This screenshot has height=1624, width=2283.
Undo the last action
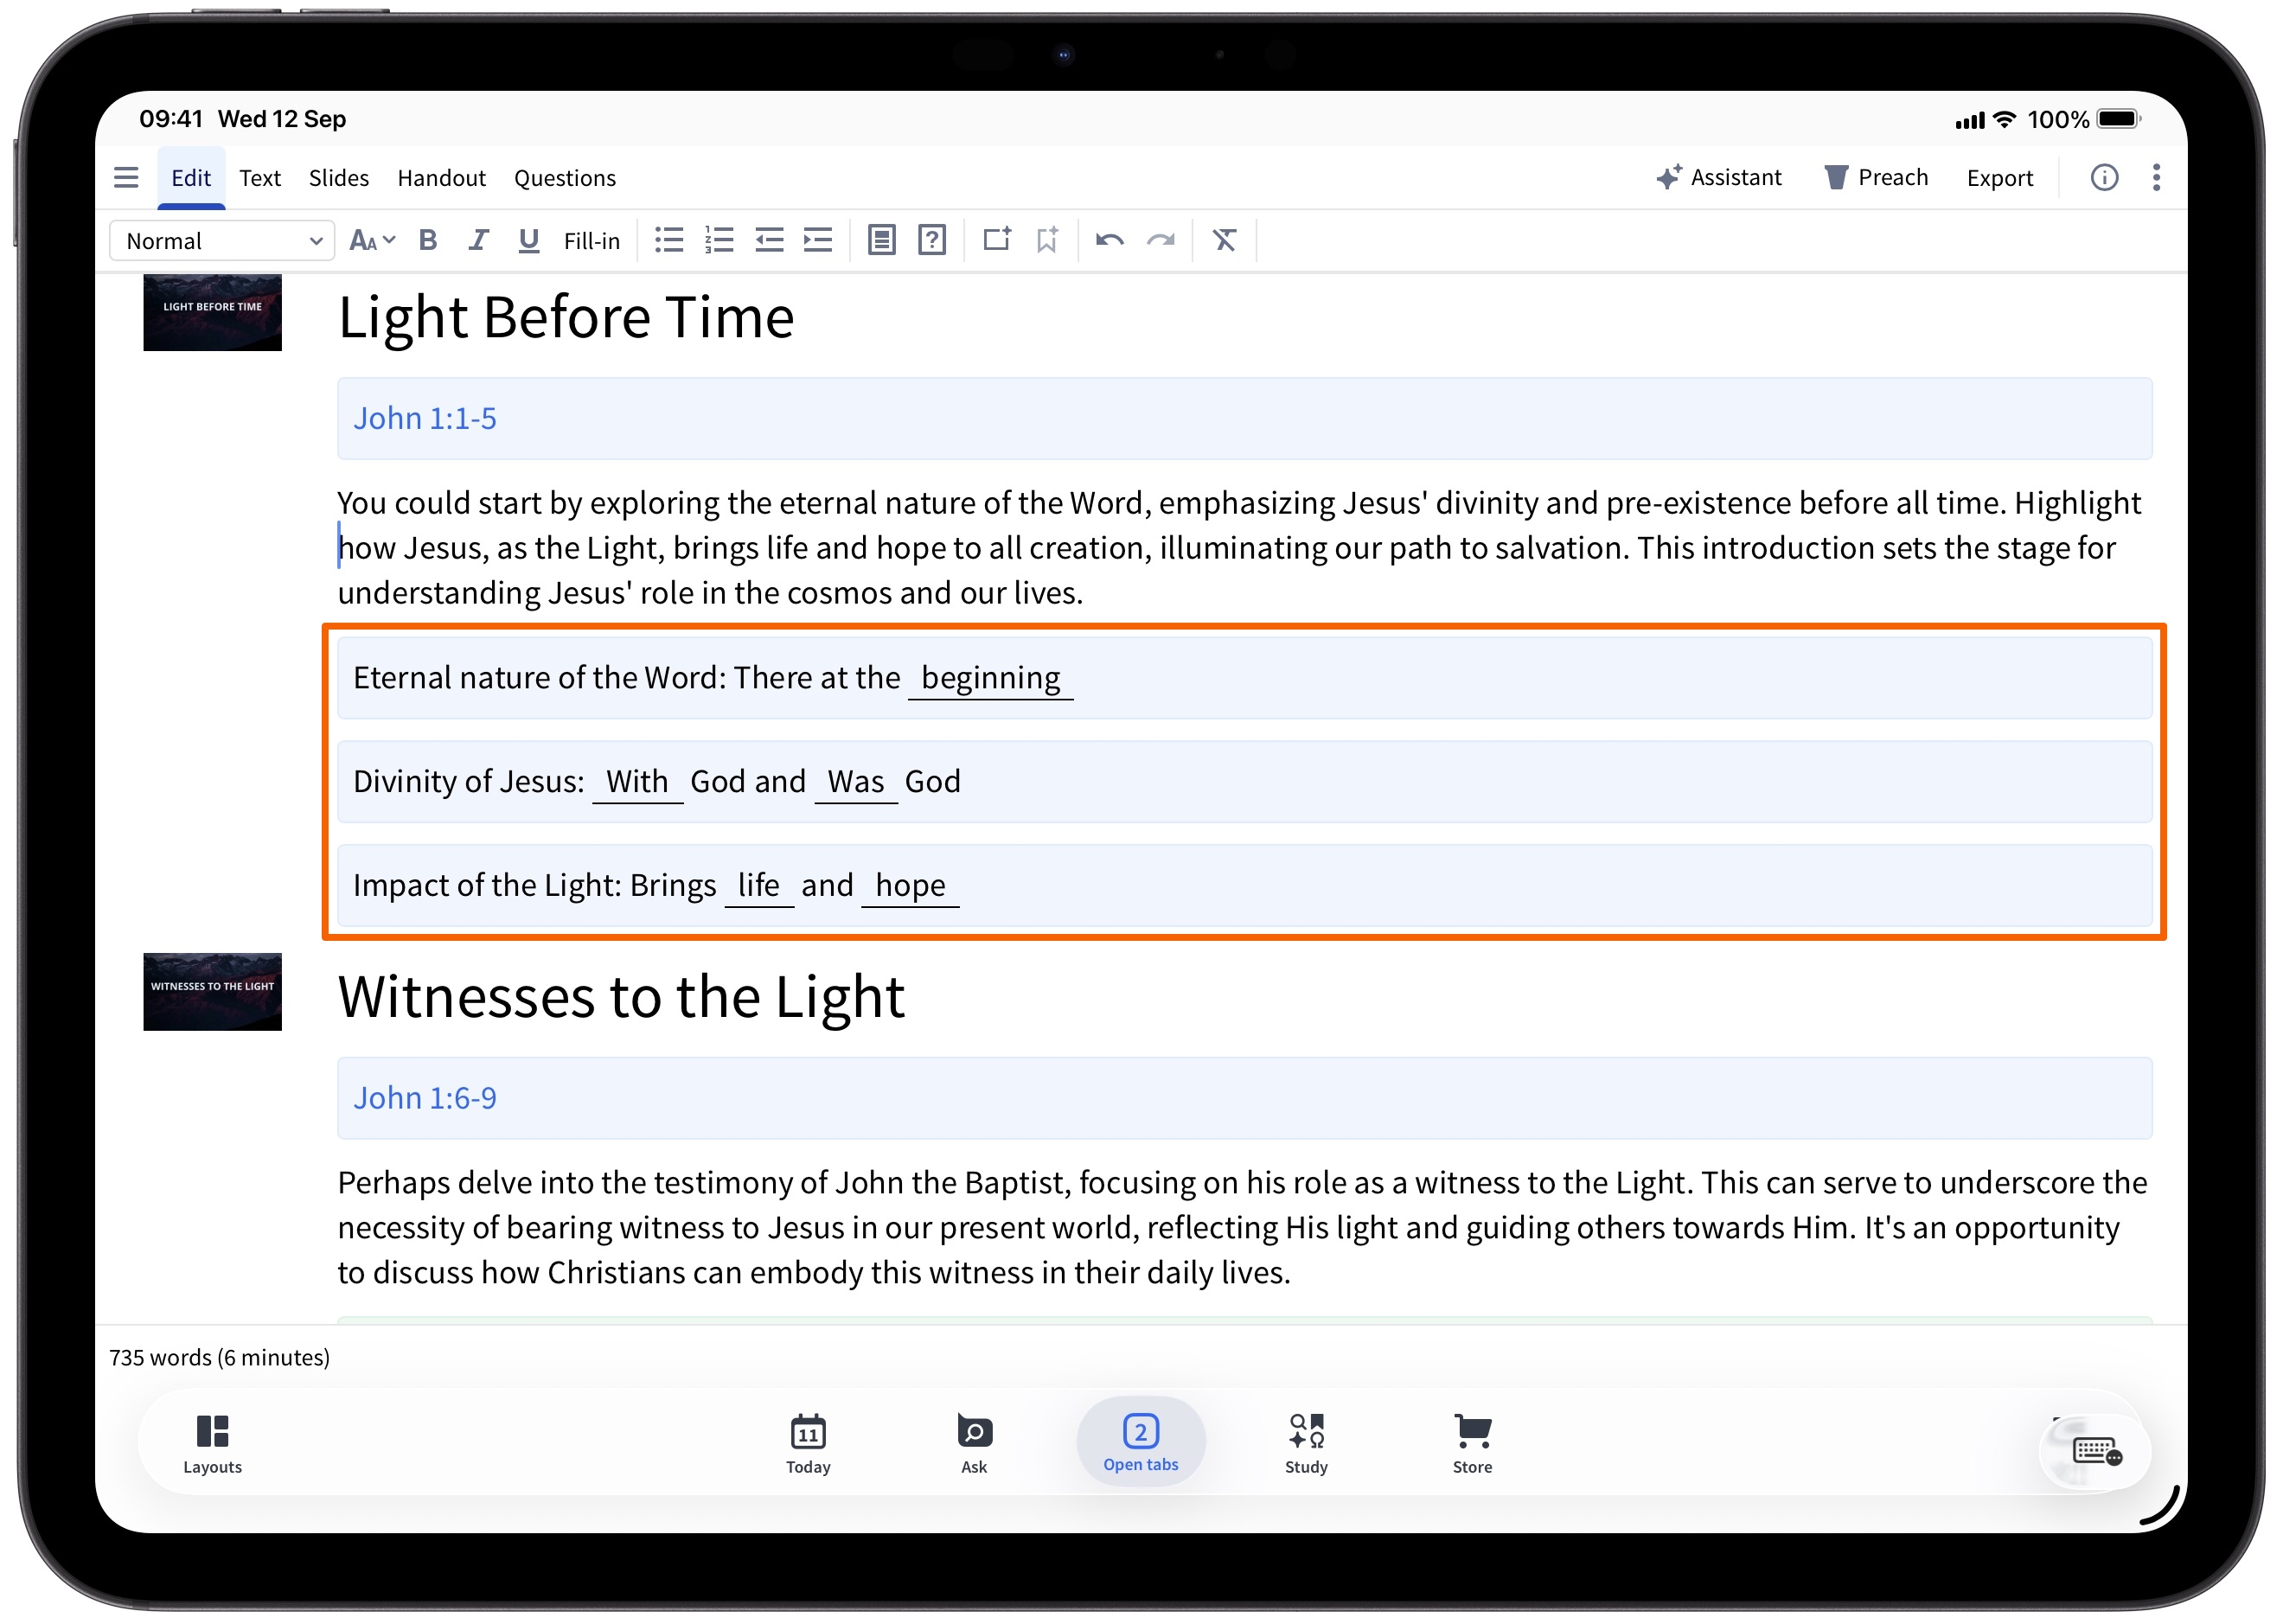(x=1109, y=240)
